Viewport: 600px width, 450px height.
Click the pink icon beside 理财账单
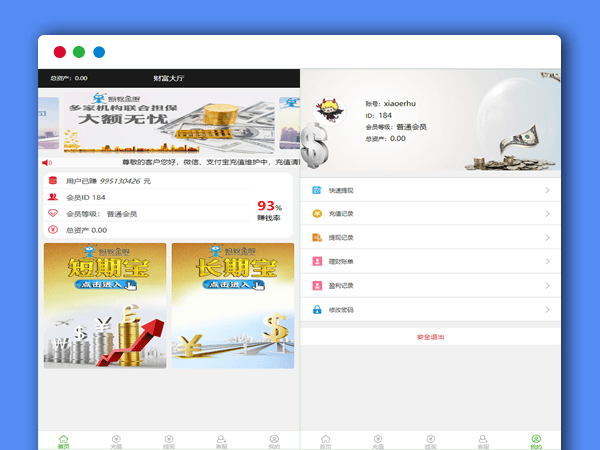[x=317, y=262]
